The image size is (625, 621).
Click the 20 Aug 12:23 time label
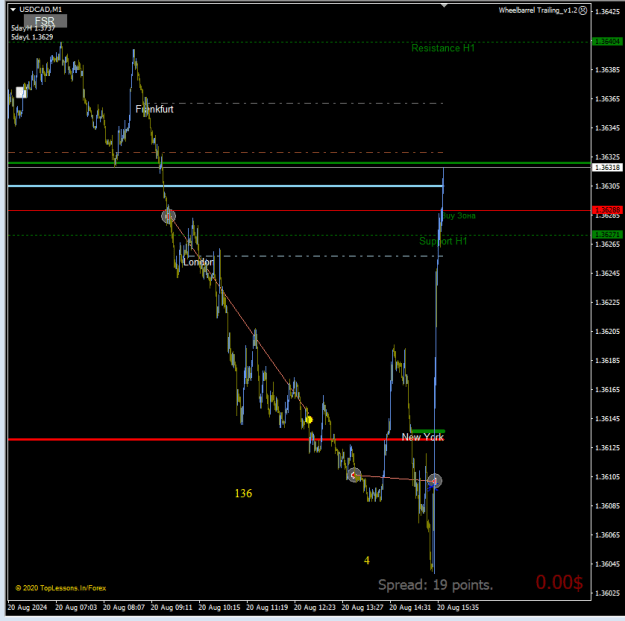(x=314, y=607)
